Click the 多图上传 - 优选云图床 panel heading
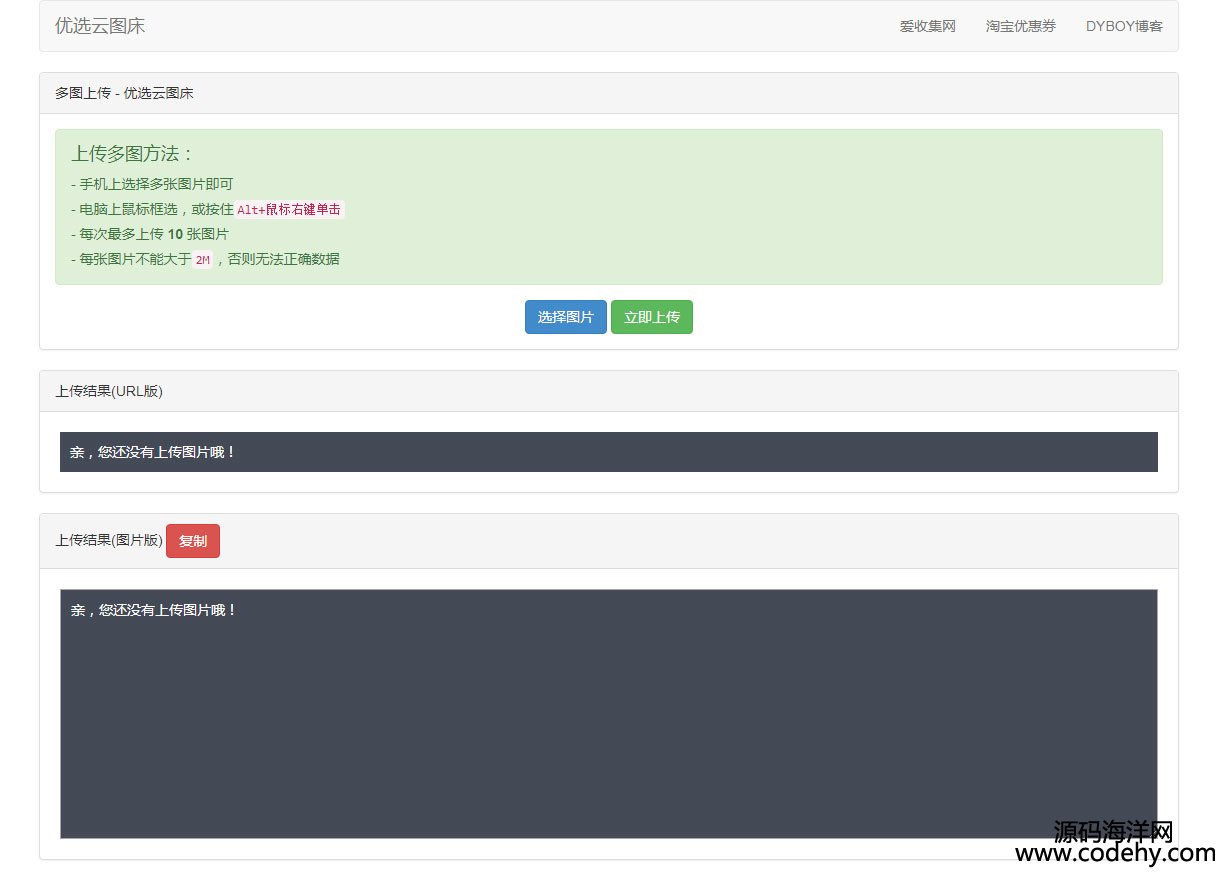 (609, 93)
